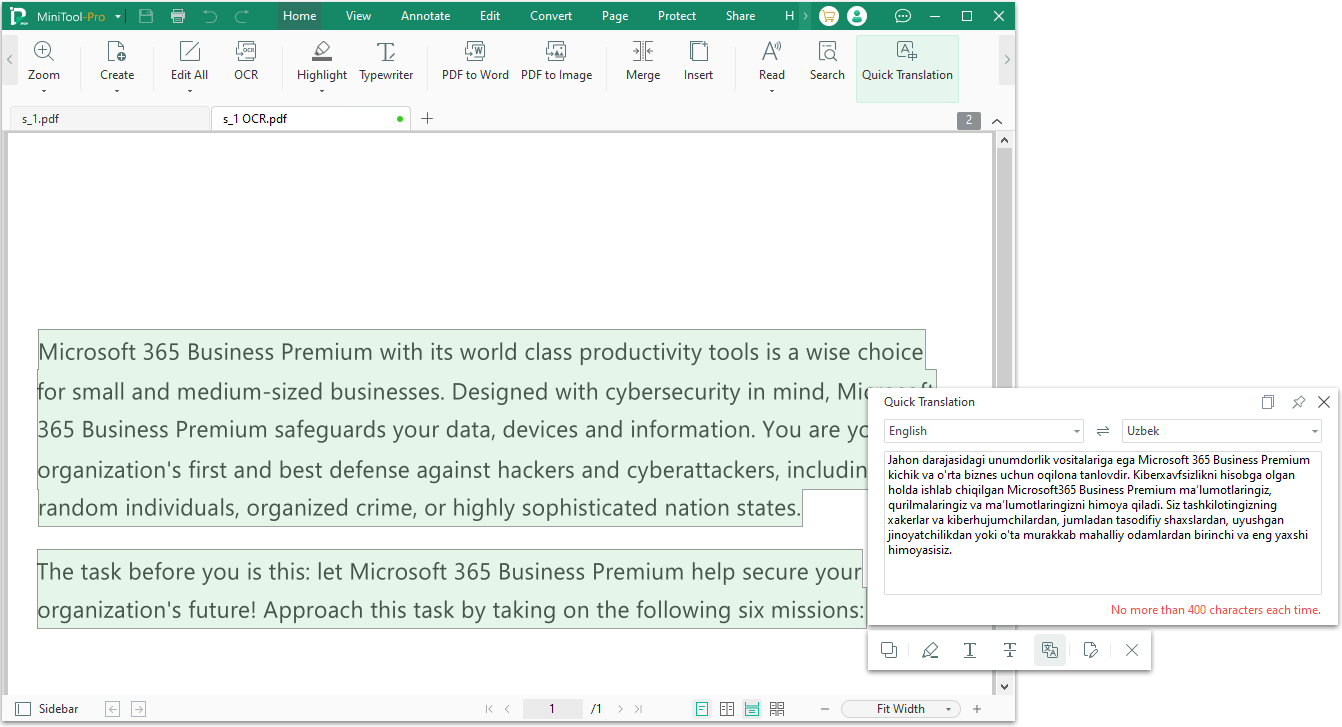The height and width of the screenshot is (727, 1342).
Task: Click the Quick Translation ribbon button
Action: pyautogui.click(x=907, y=68)
